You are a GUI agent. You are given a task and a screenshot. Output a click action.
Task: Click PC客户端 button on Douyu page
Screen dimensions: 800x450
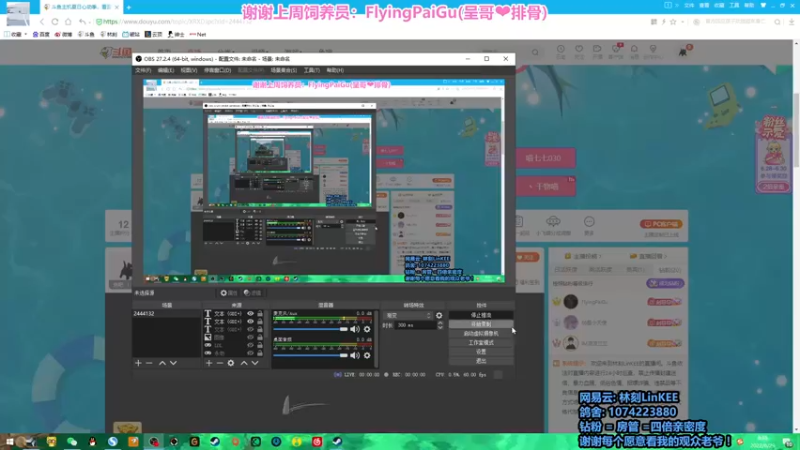click(661, 224)
